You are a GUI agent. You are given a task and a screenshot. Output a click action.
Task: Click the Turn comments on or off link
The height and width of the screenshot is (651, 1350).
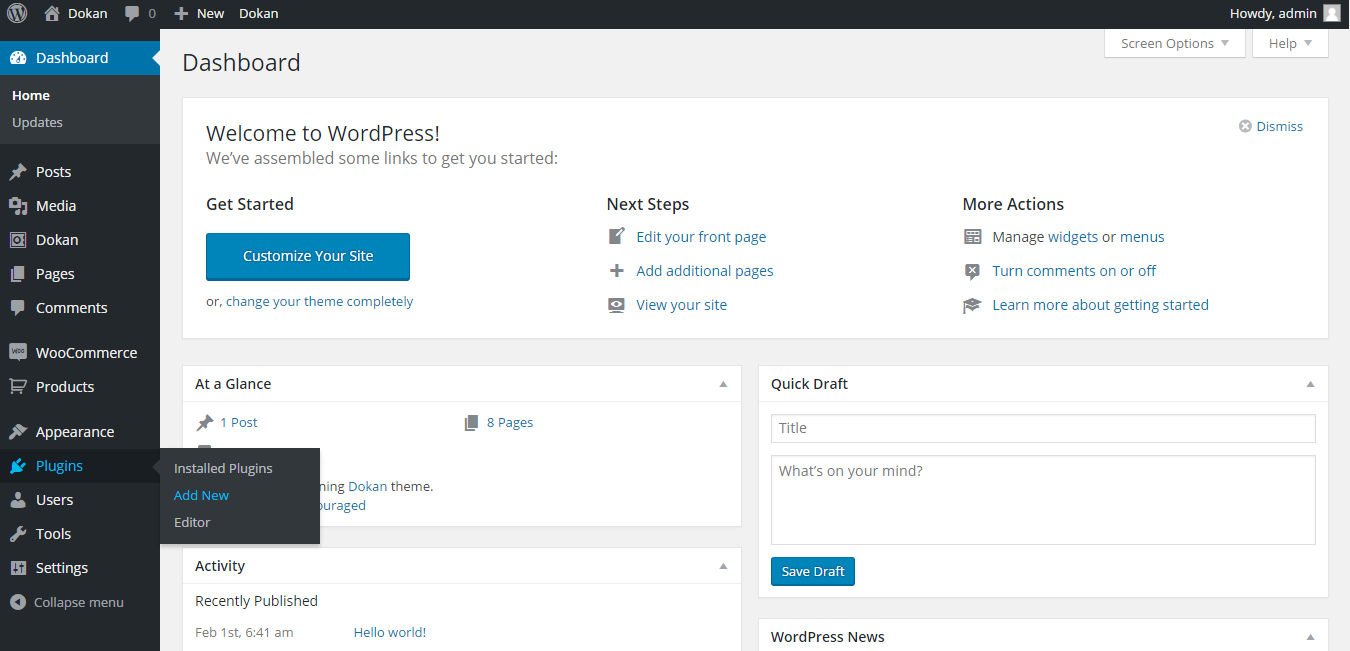point(1074,271)
